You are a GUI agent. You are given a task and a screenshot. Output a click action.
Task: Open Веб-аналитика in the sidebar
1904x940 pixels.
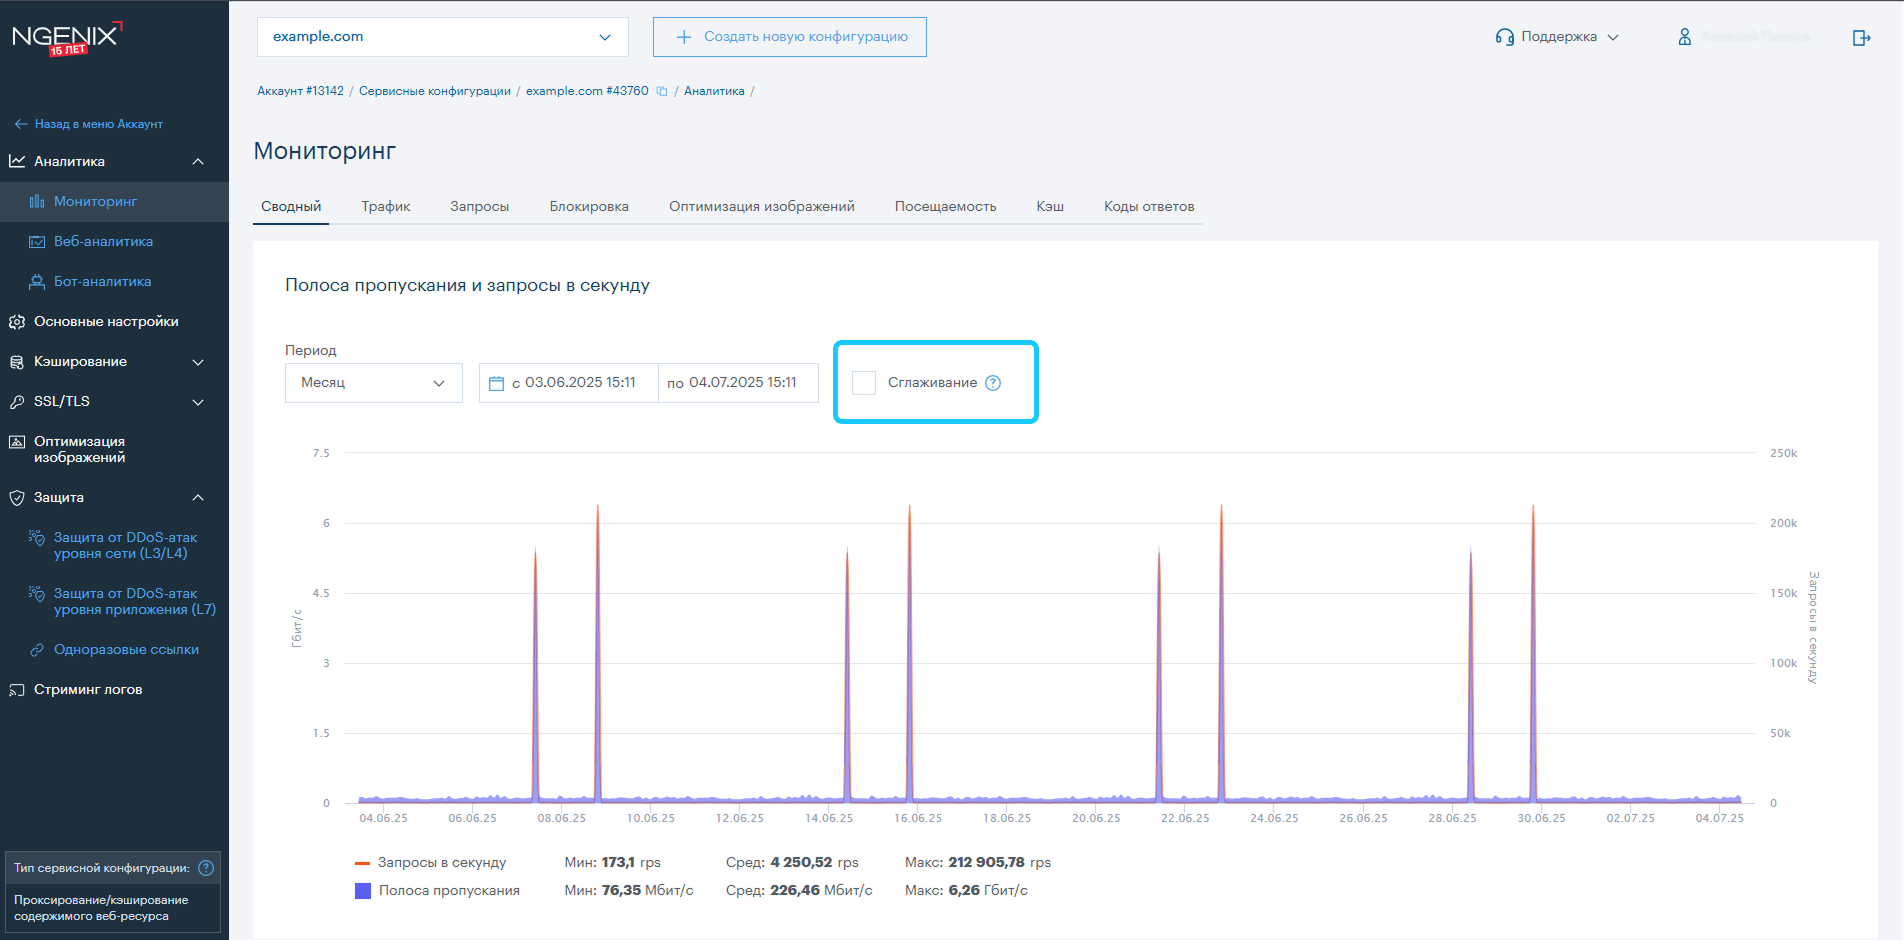[x=114, y=242]
